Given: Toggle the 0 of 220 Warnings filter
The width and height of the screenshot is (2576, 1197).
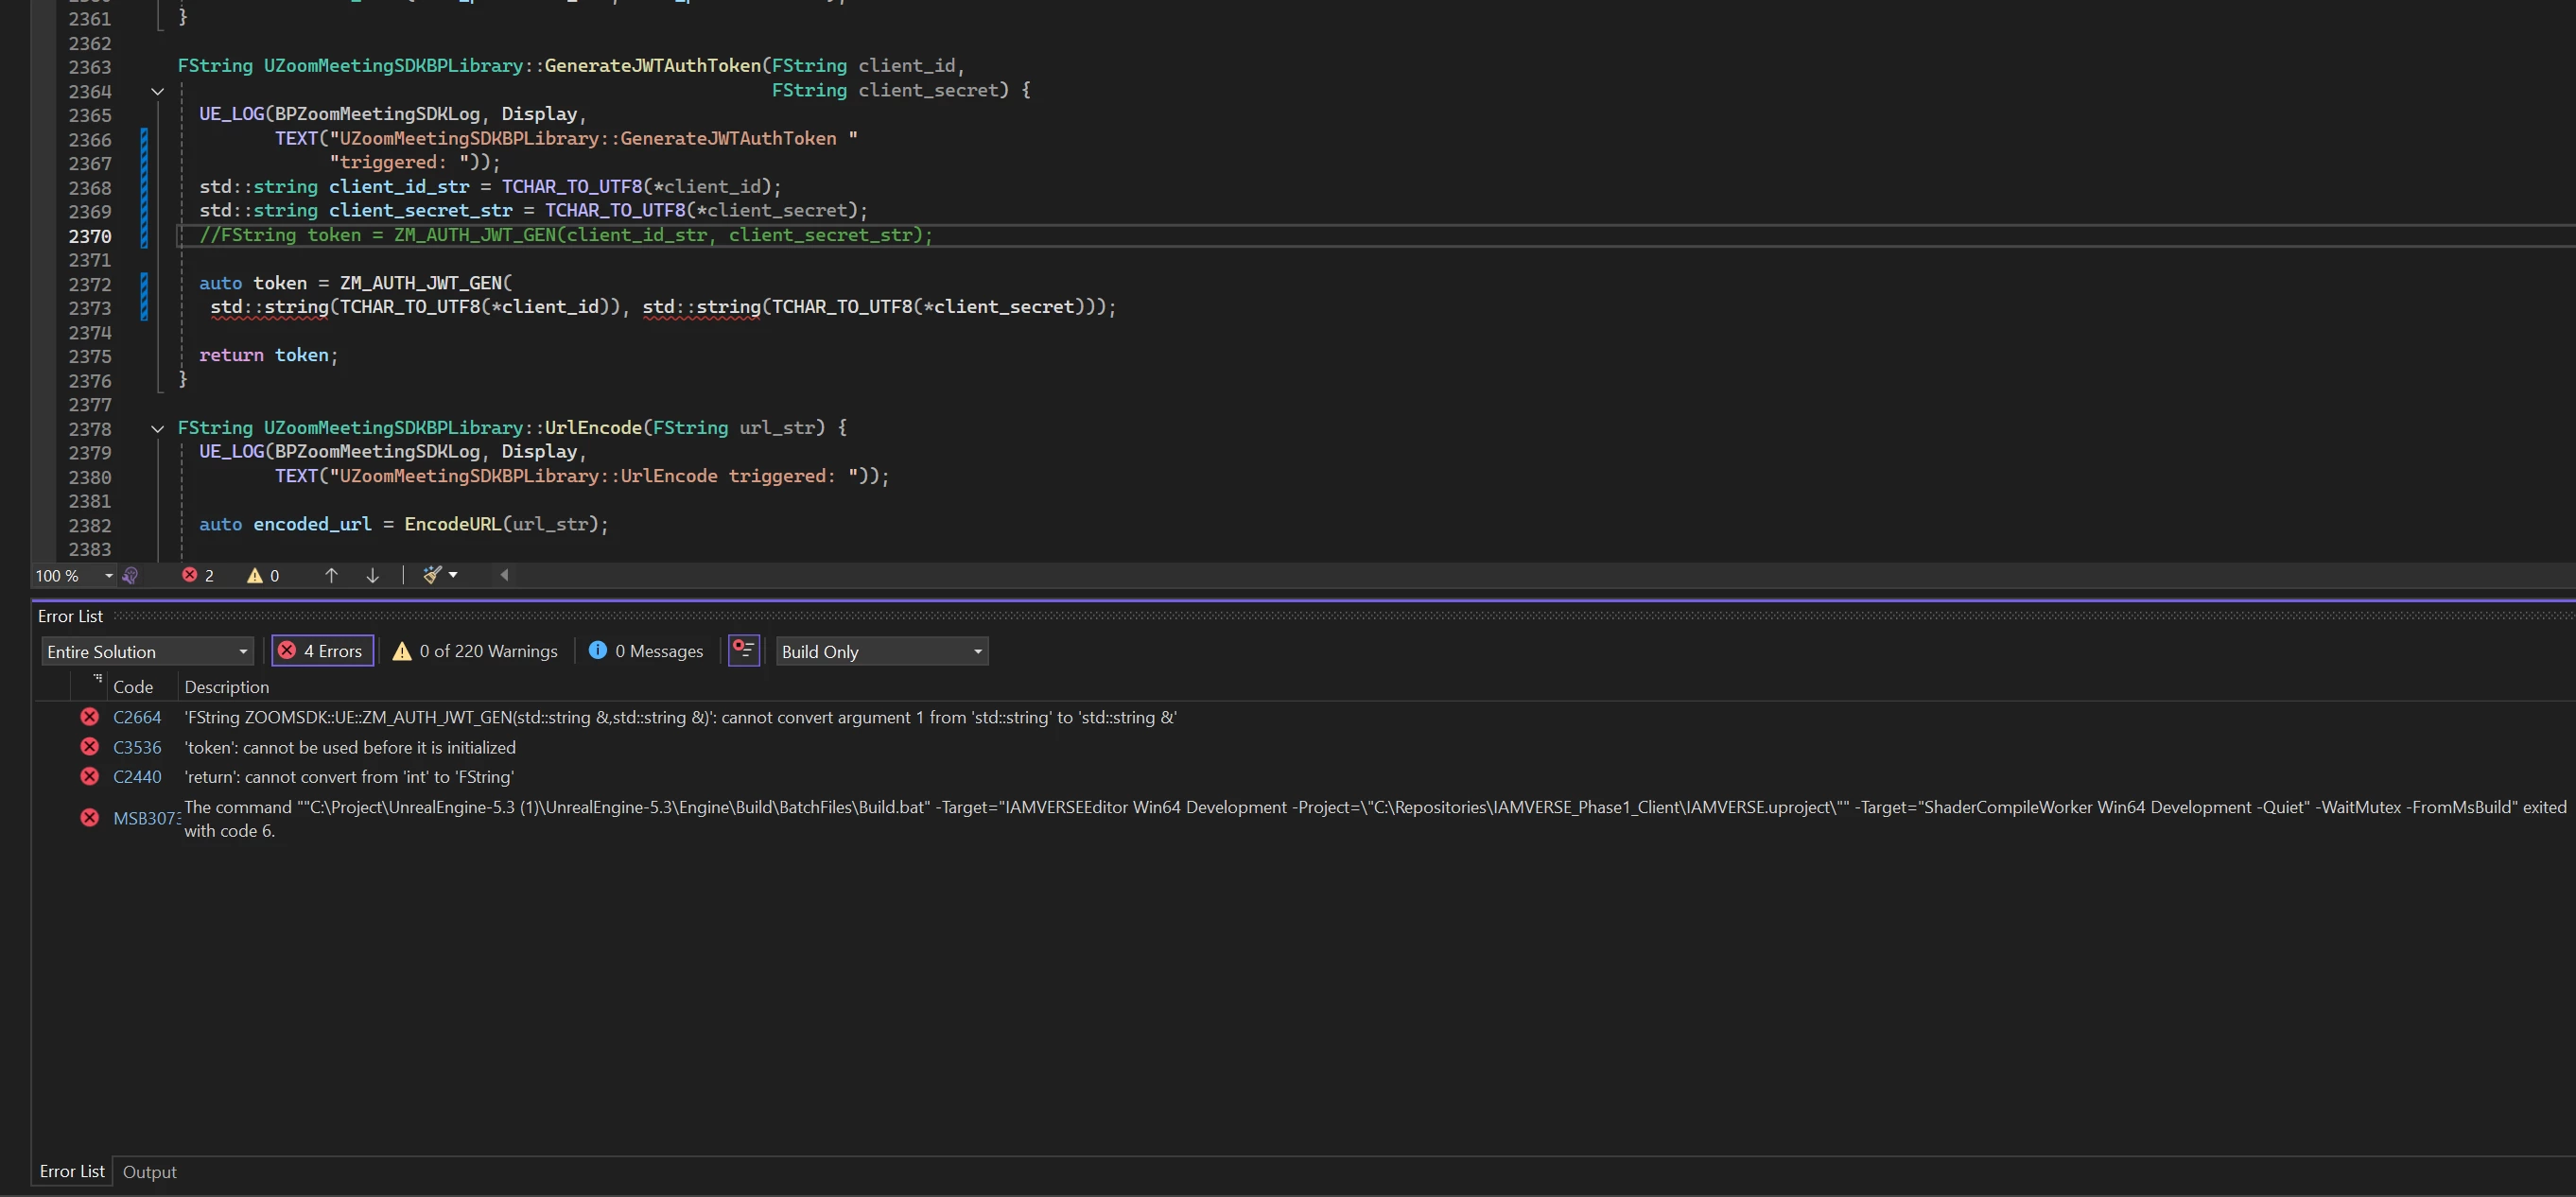Looking at the screenshot, I should pos(475,651).
